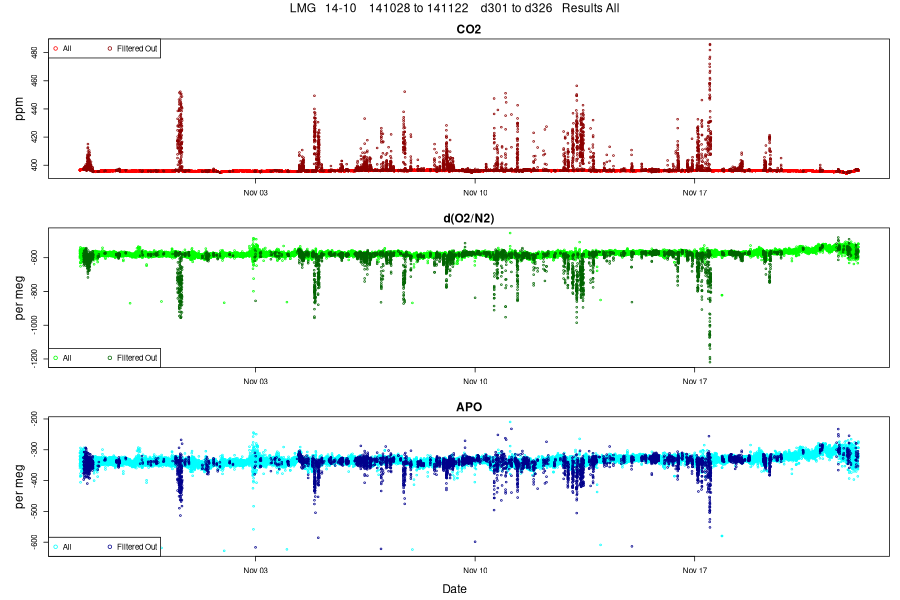Click the '-300' y-axis tick on APO plot
The height and width of the screenshot is (600, 900).
click(34, 449)
